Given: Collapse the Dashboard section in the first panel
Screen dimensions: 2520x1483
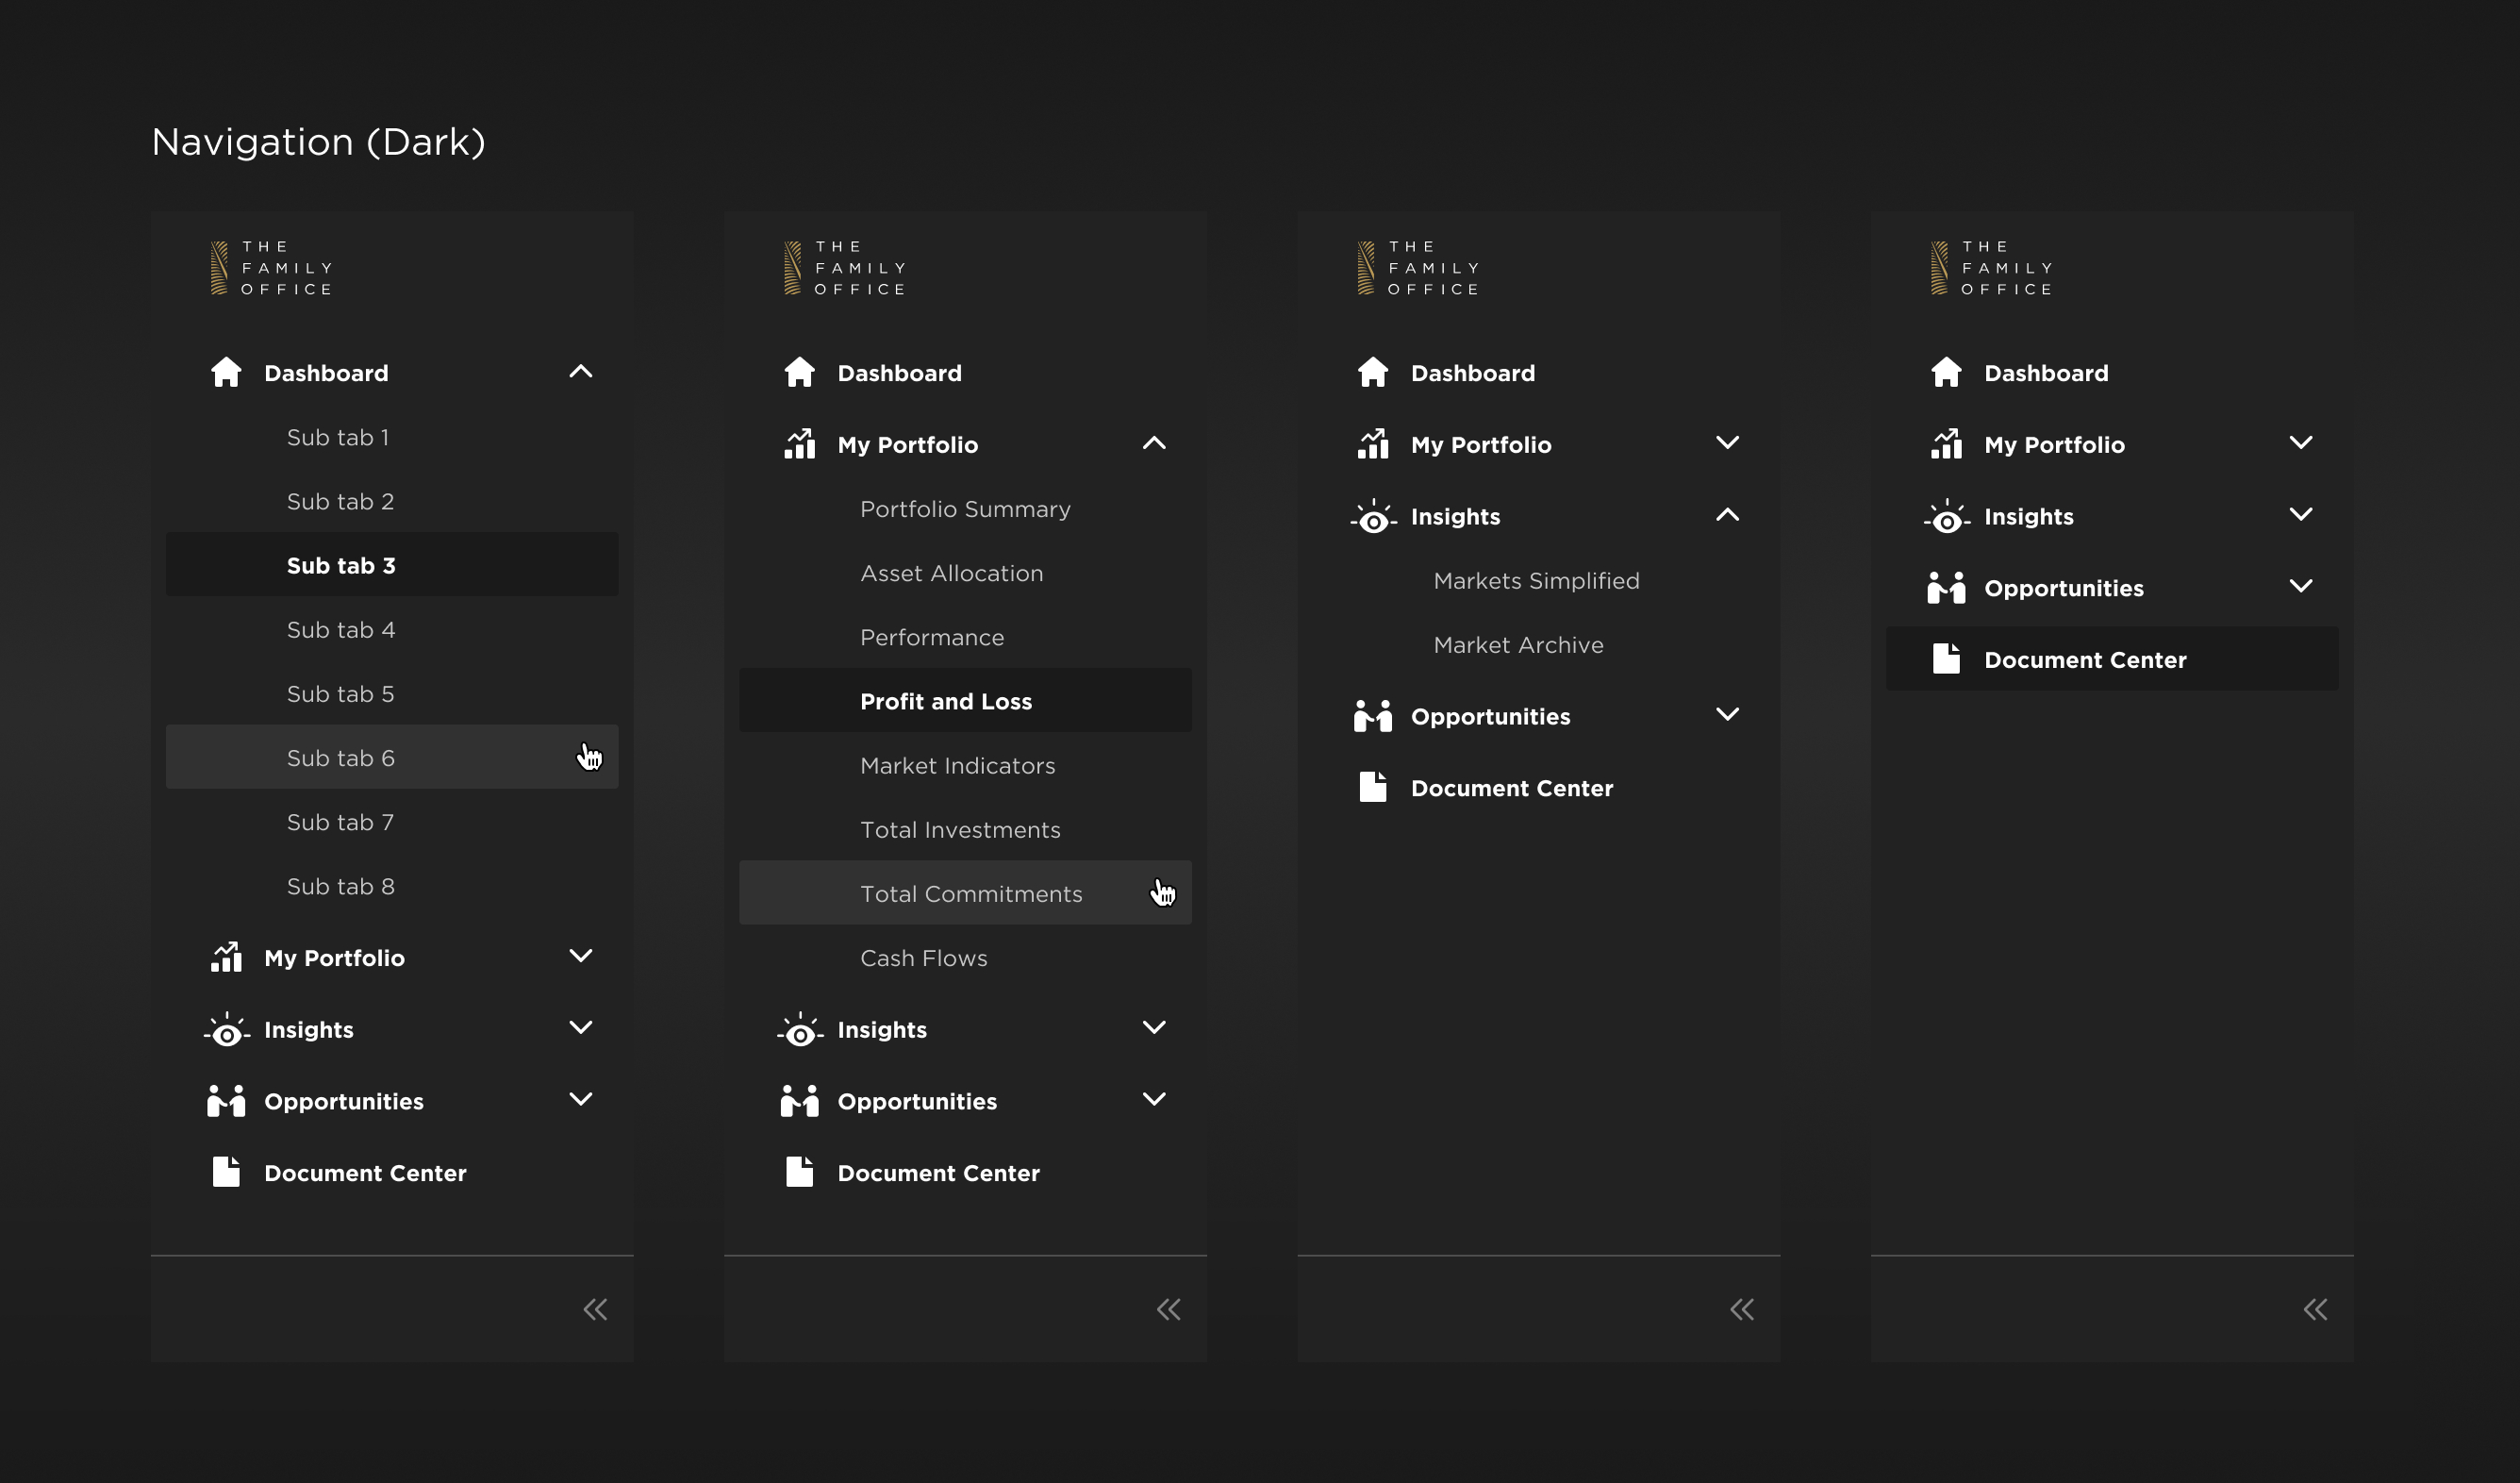Looking at the screenshot, I should pyautogui.click(x=580, y=372).
